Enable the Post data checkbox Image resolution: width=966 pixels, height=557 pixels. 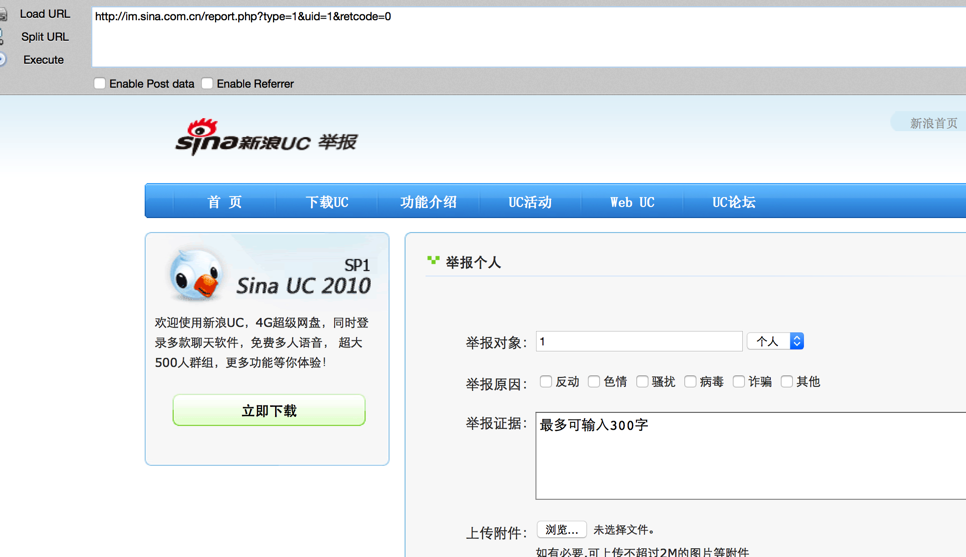click(x=100, y=83)
